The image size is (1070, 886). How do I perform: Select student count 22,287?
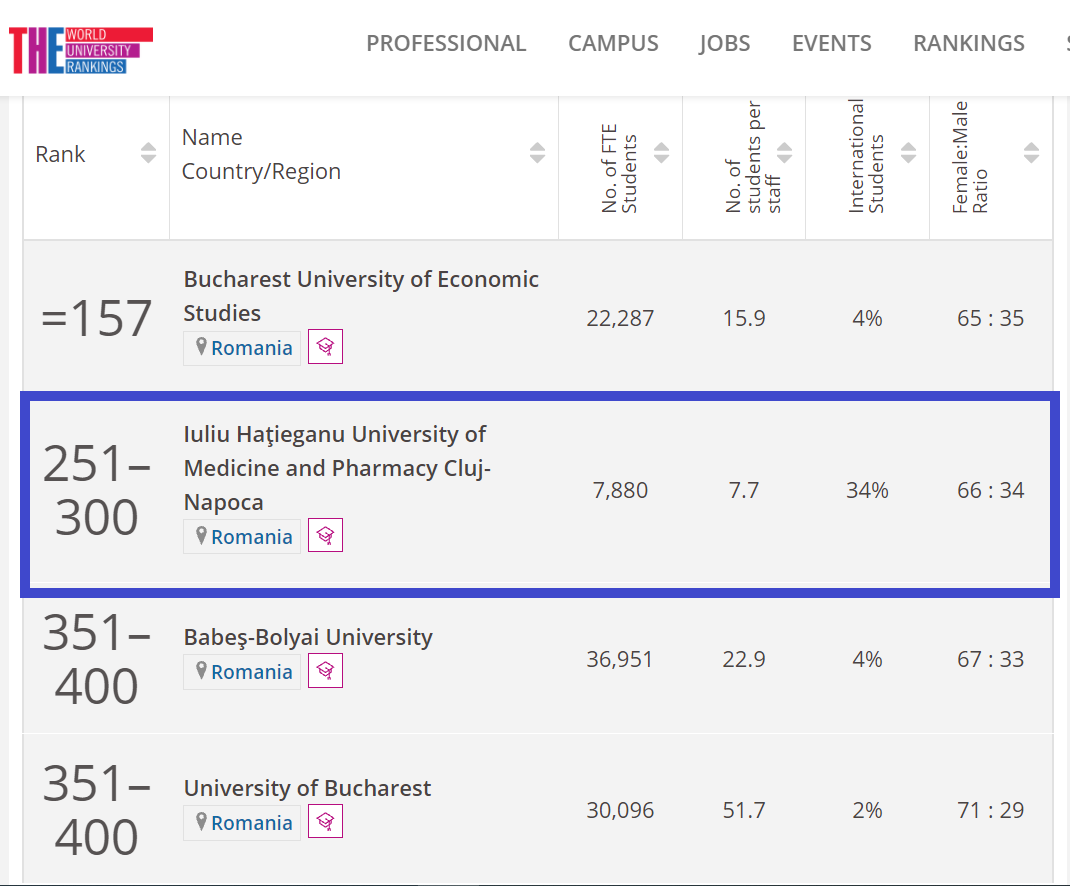[620, 318]
